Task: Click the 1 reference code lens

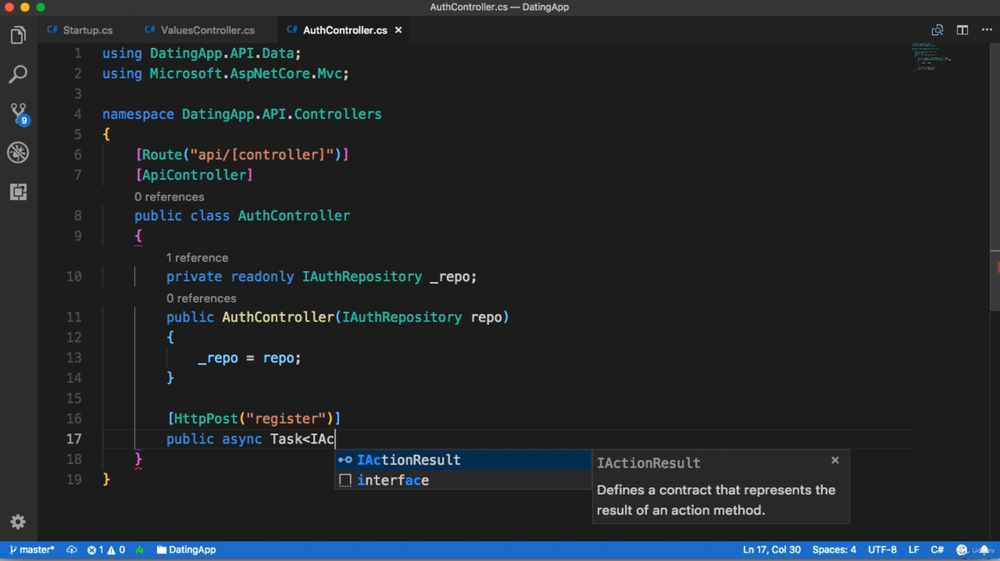Action: coord(197,258)
